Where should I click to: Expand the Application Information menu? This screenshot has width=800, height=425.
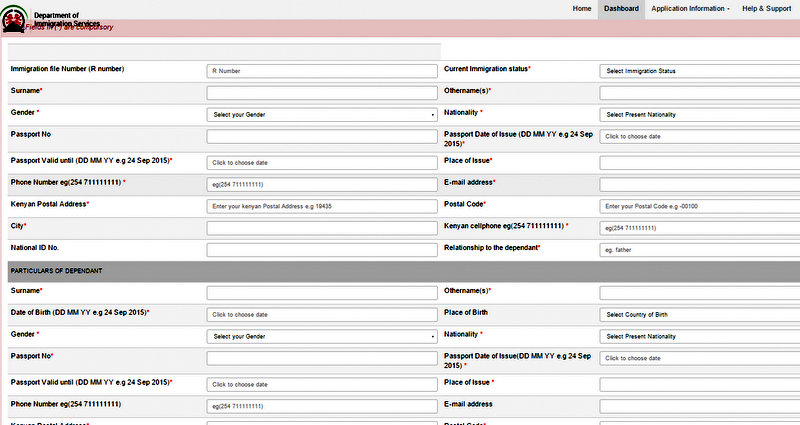tap(690, 8)
